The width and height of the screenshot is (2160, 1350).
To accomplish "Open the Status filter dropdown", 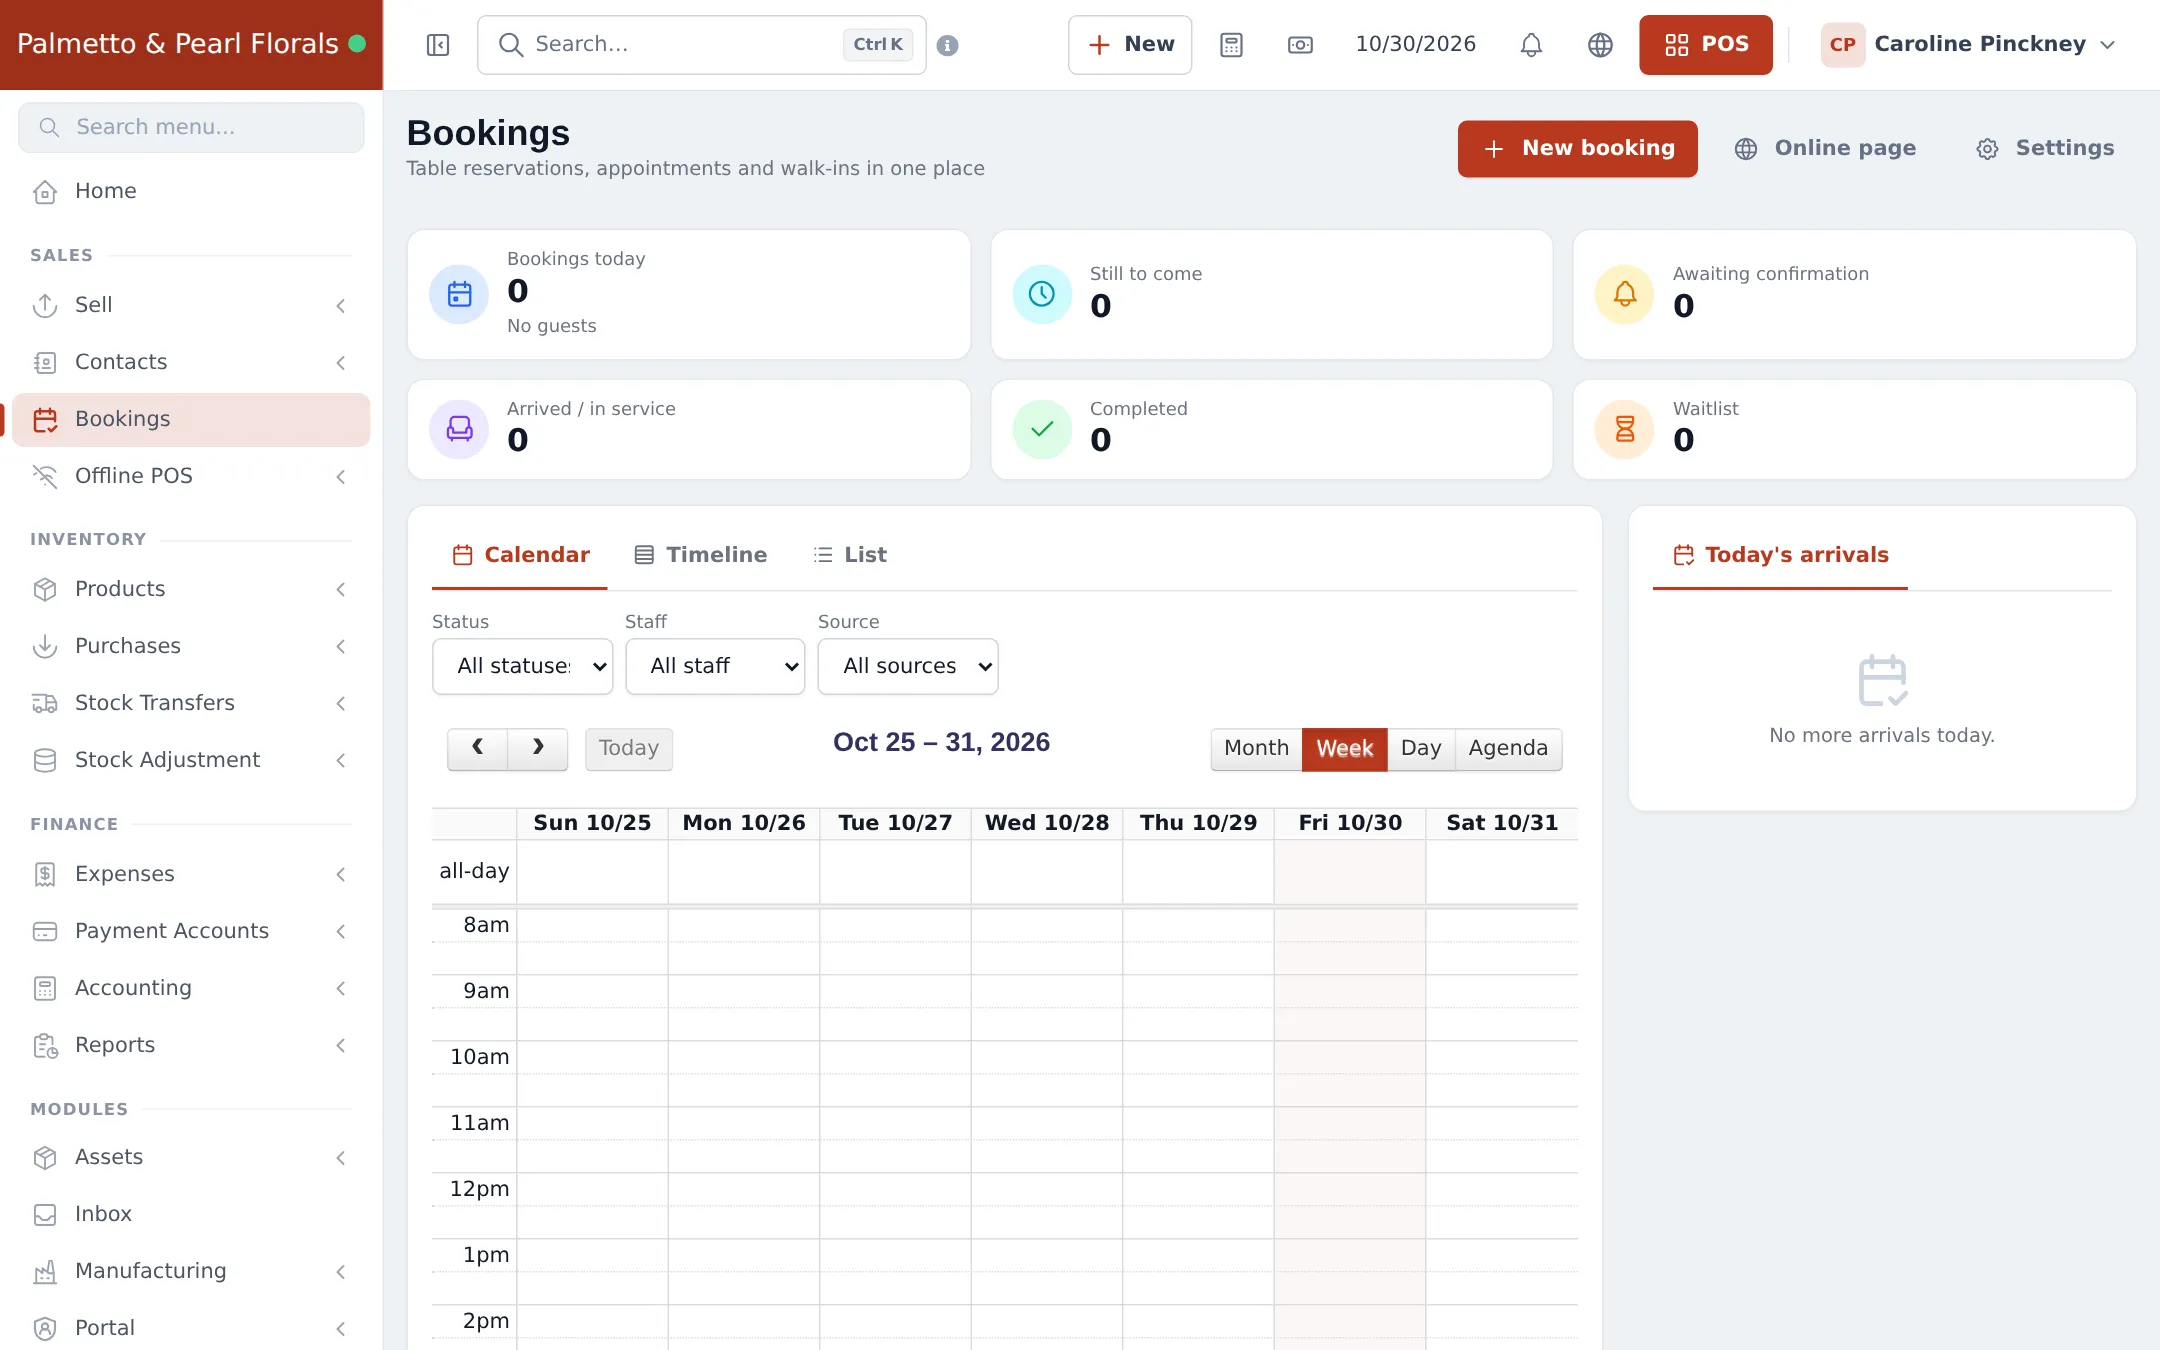I will coord(522,666).
